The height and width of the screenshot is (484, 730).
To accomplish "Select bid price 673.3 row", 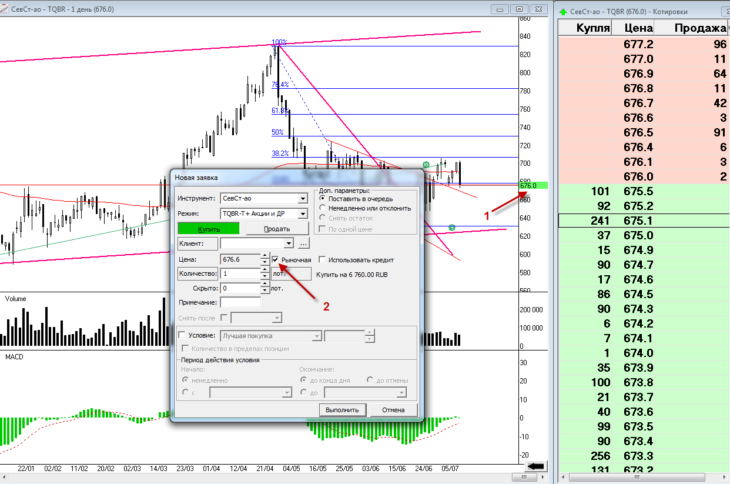I will tap(643, 456).
